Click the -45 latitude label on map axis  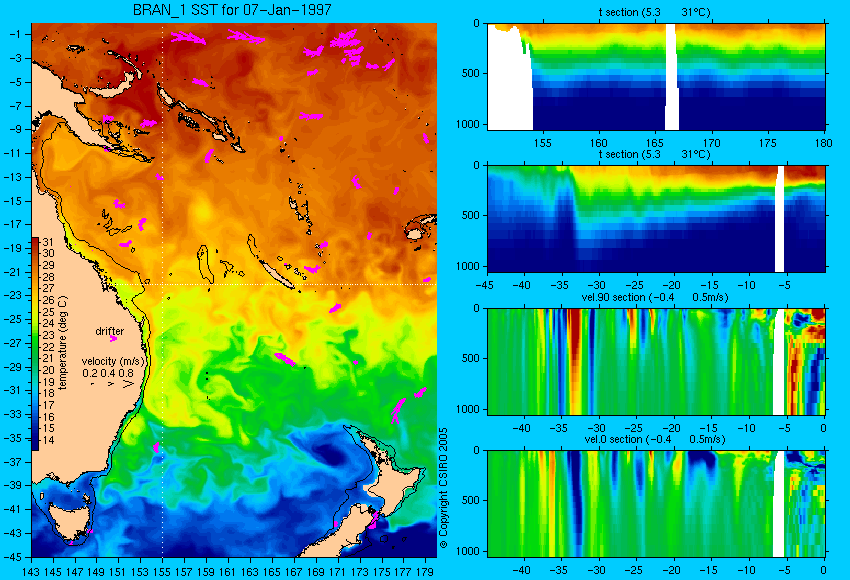point(13,557)
